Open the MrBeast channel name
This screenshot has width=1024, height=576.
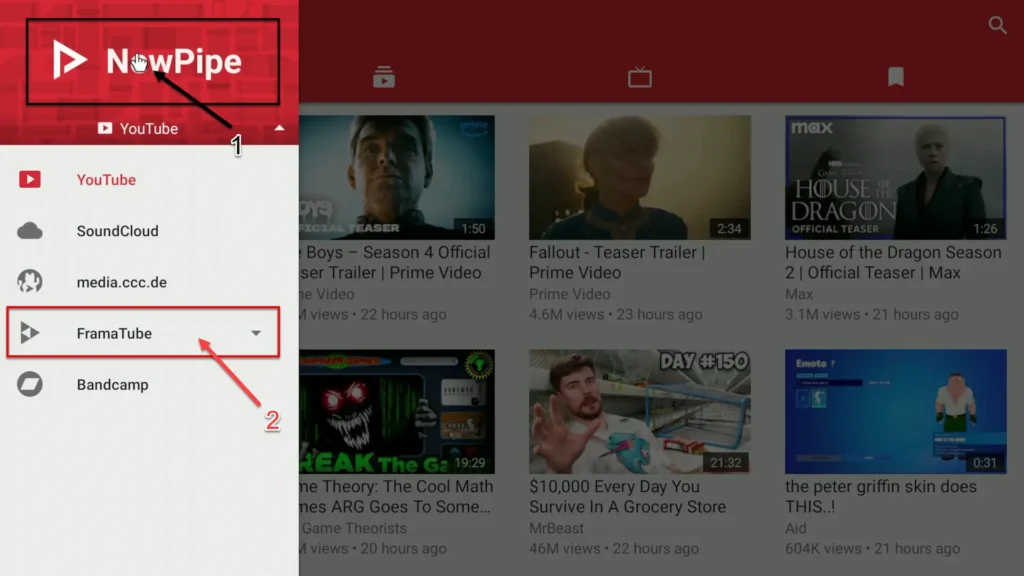[556, 528]
